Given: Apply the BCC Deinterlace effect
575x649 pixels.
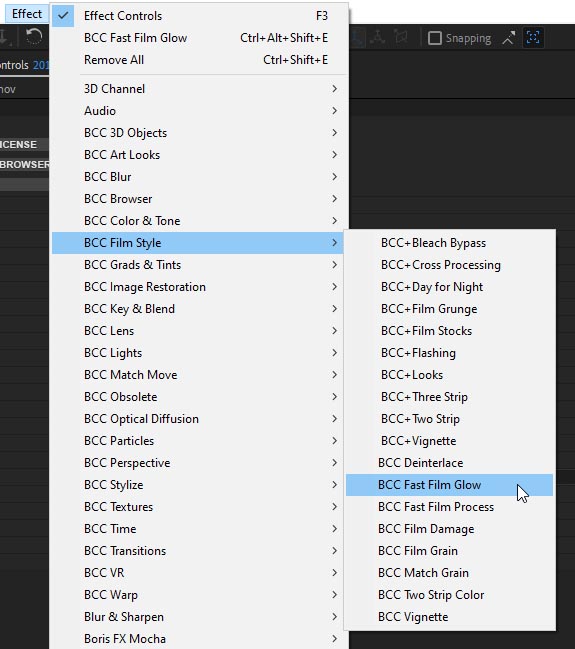Looking at the screenshot, I should coord(450,462).
